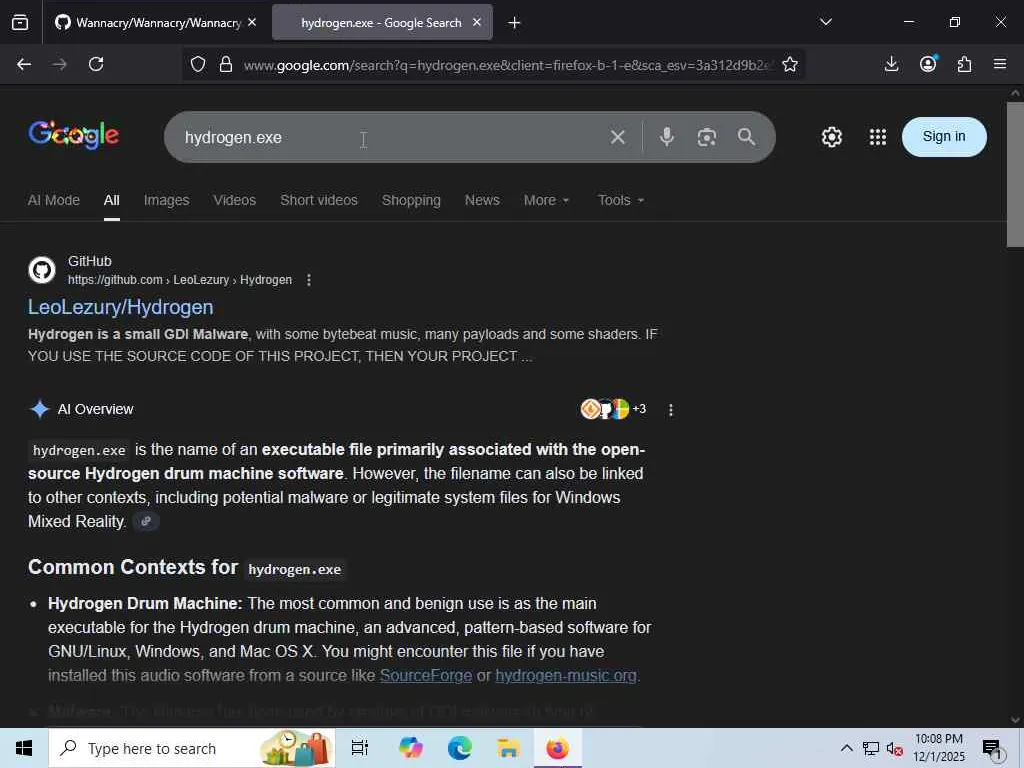Click the Firefox taskbar icon

pos(557,748)
